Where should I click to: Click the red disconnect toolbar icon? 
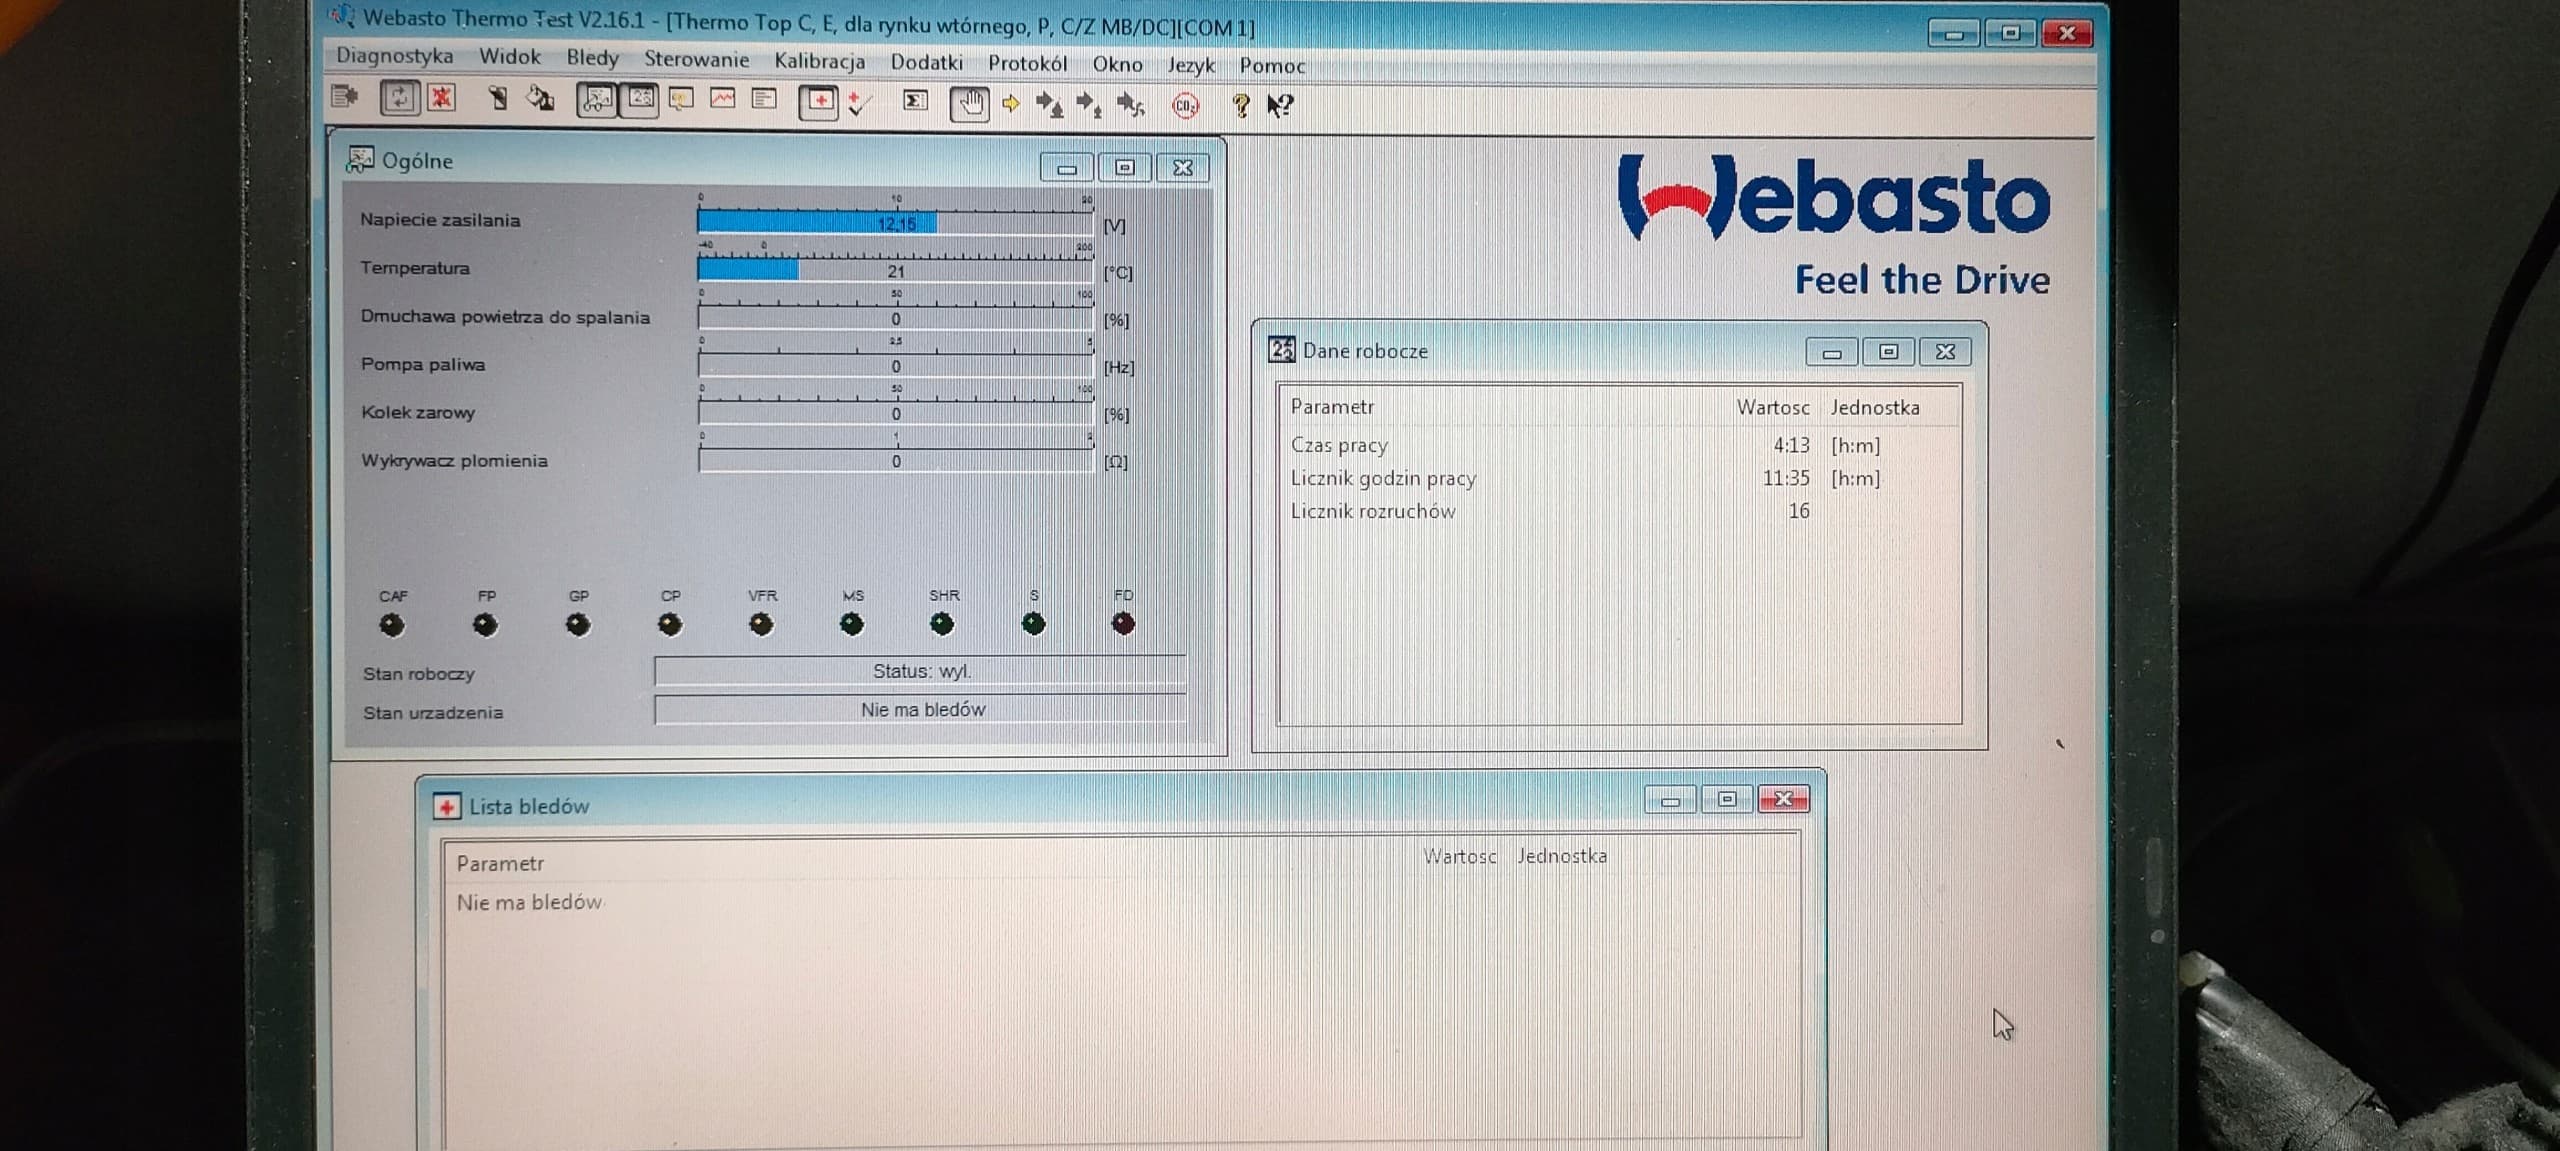point(440,98)
